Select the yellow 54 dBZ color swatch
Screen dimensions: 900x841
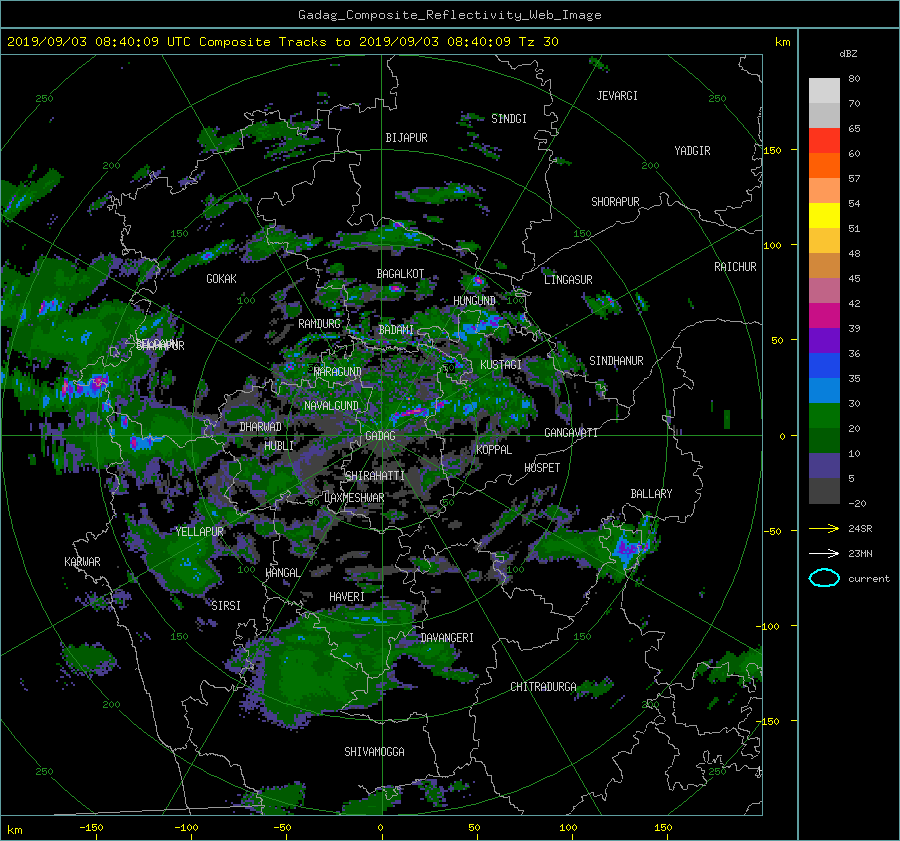pos(824,215)
